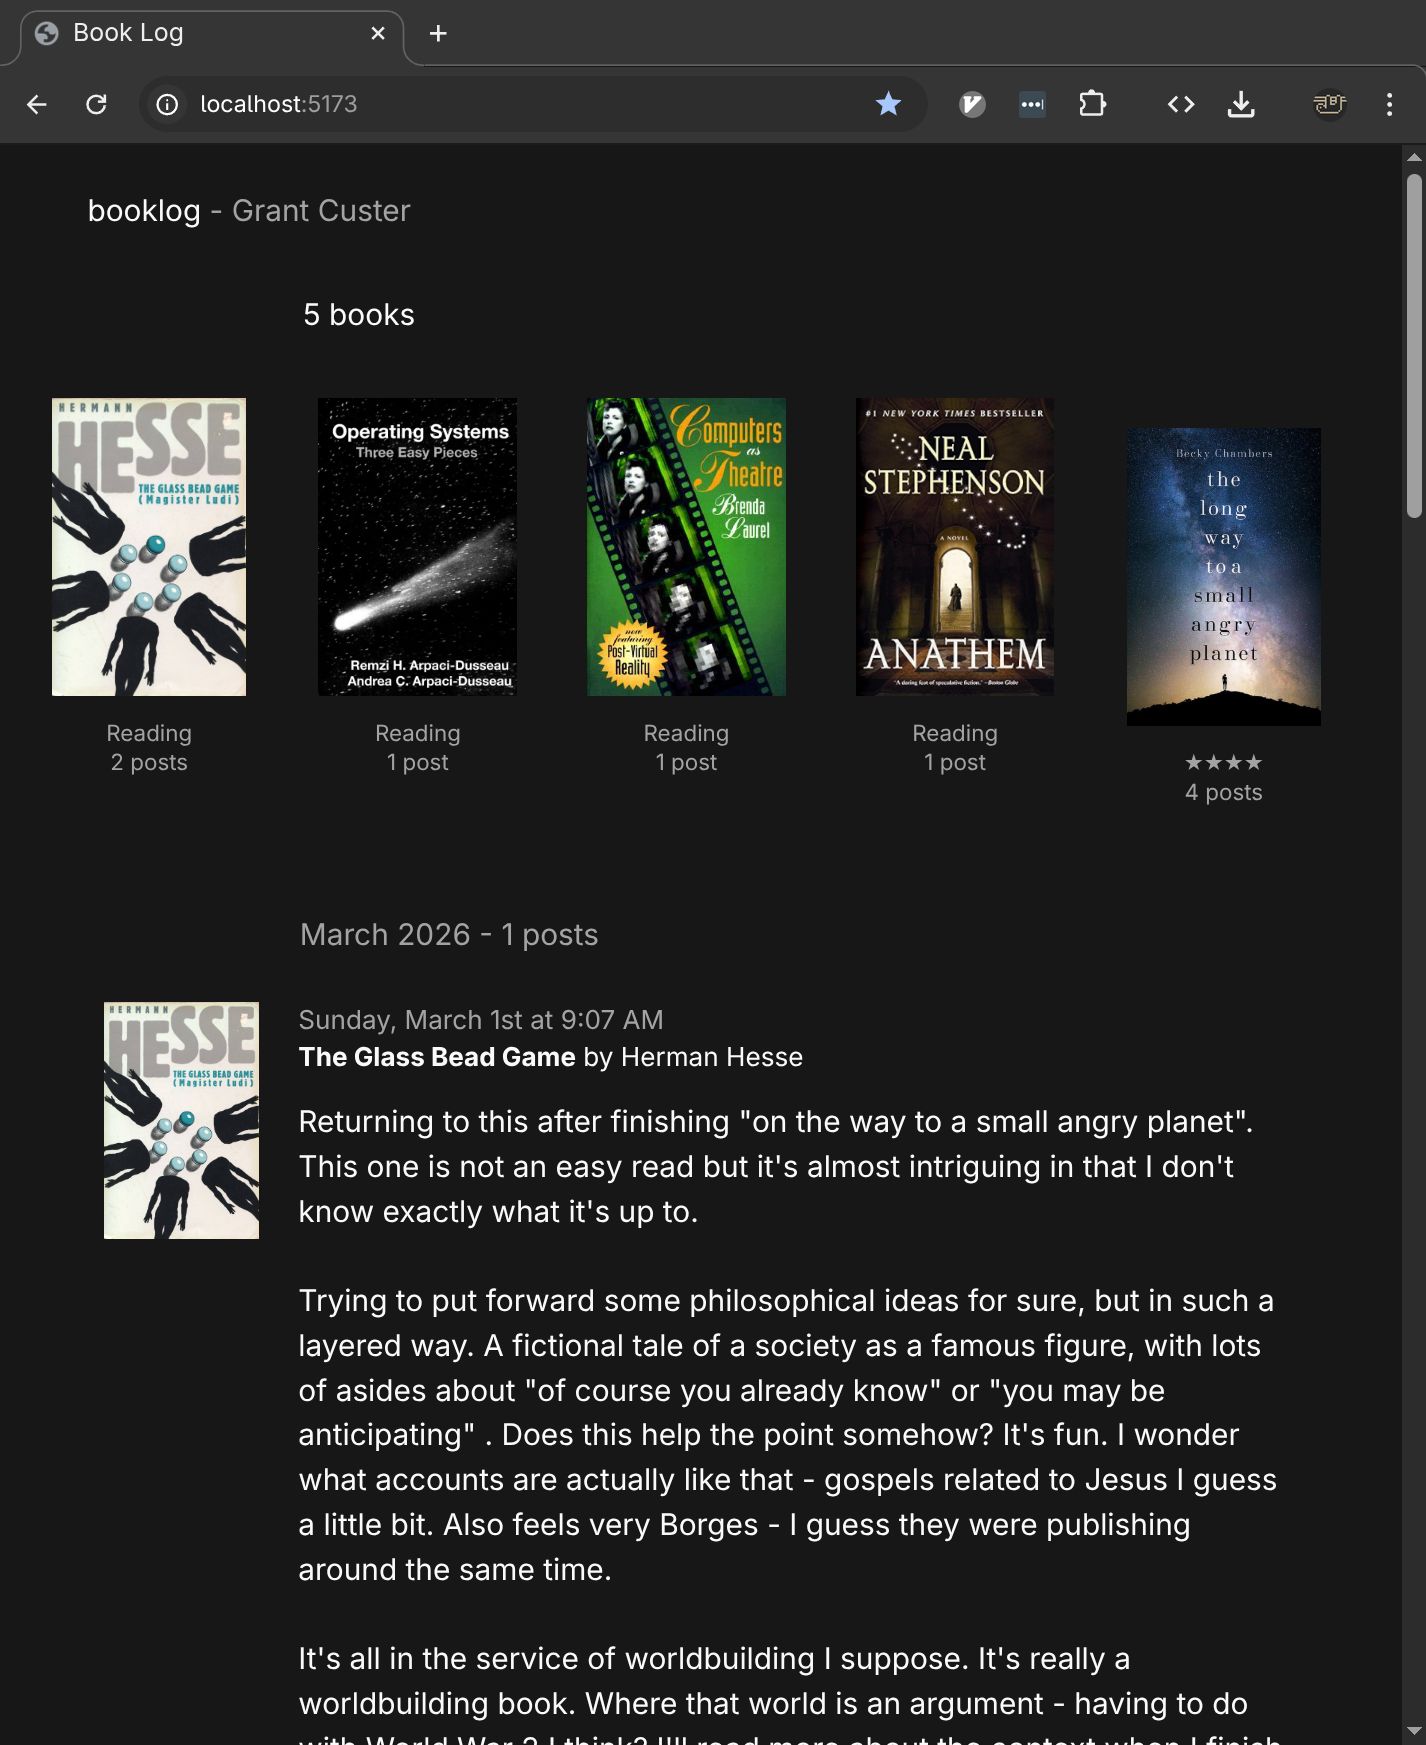Open the long way to a small angry planet cover
The height and width of the screenshot is (1745, 1426).
click(1224, 577)
